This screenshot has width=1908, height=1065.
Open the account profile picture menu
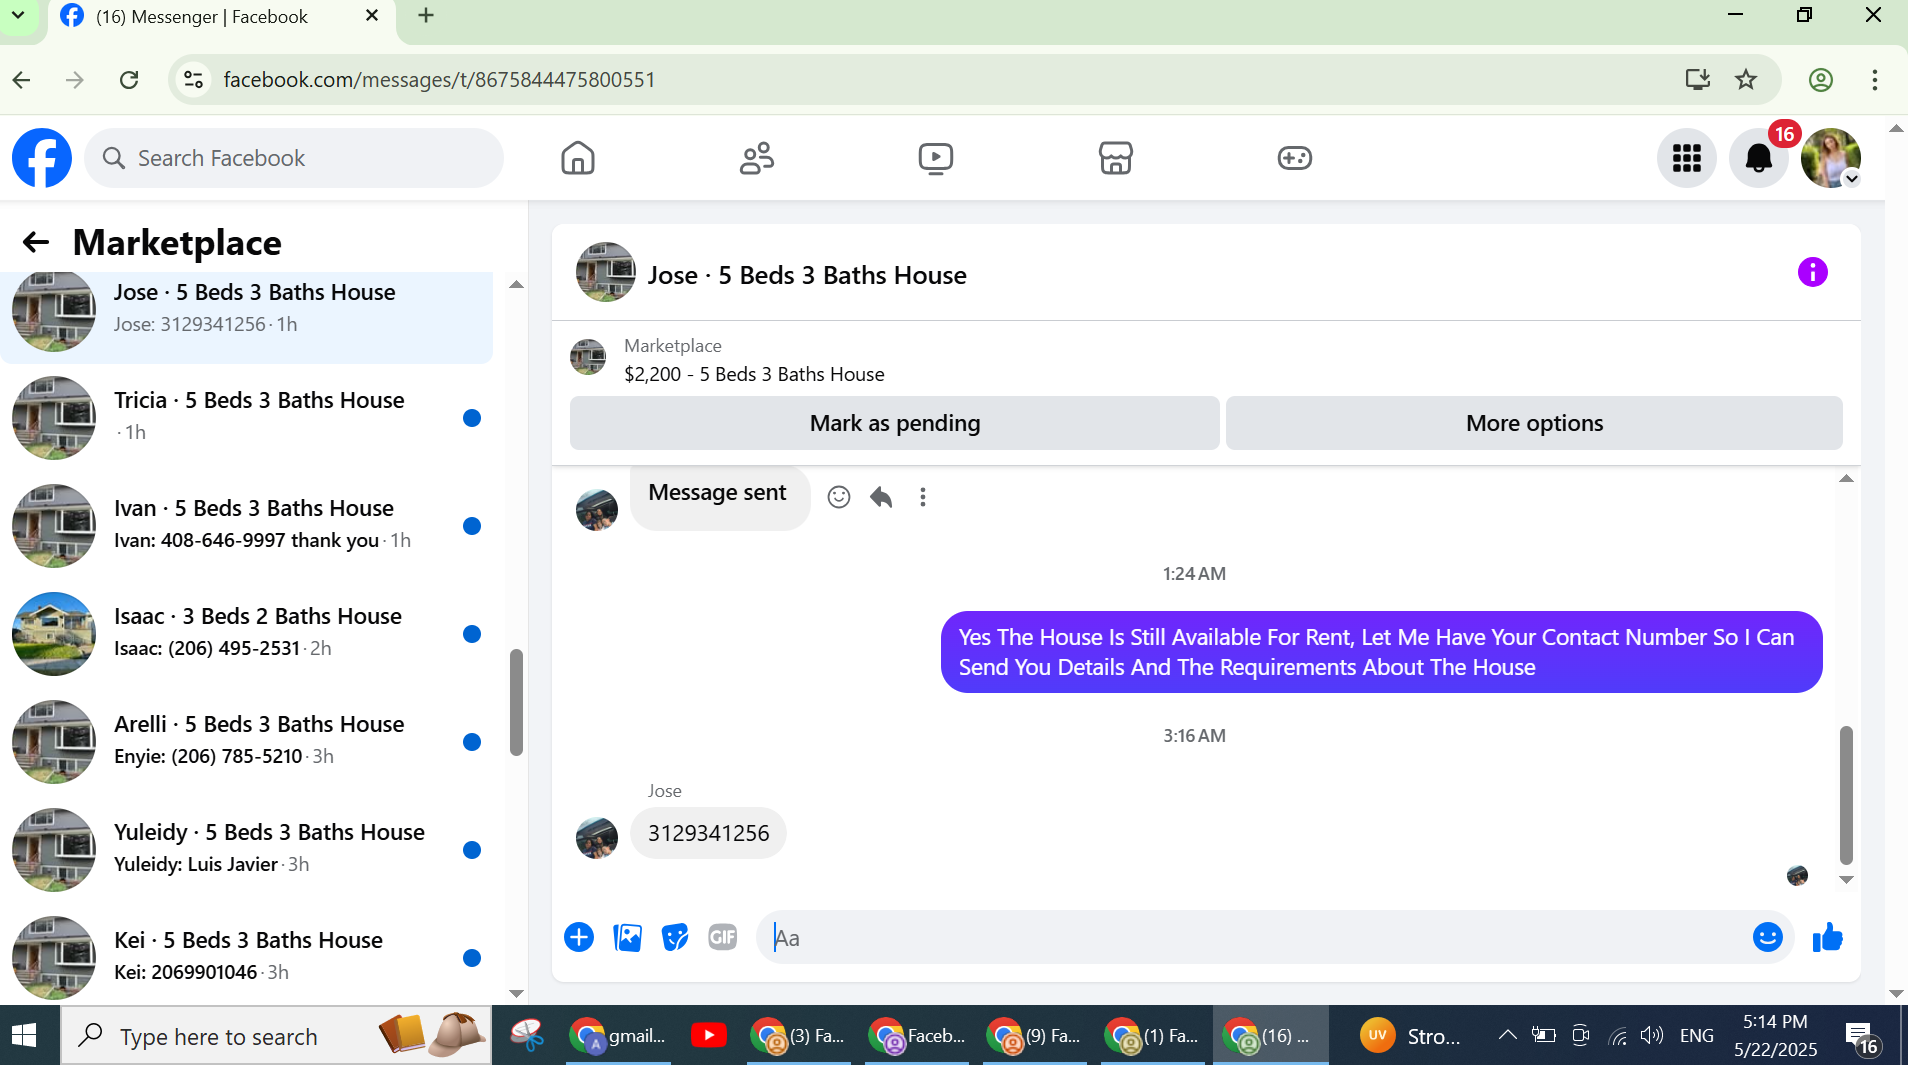tap(1831, 158)
